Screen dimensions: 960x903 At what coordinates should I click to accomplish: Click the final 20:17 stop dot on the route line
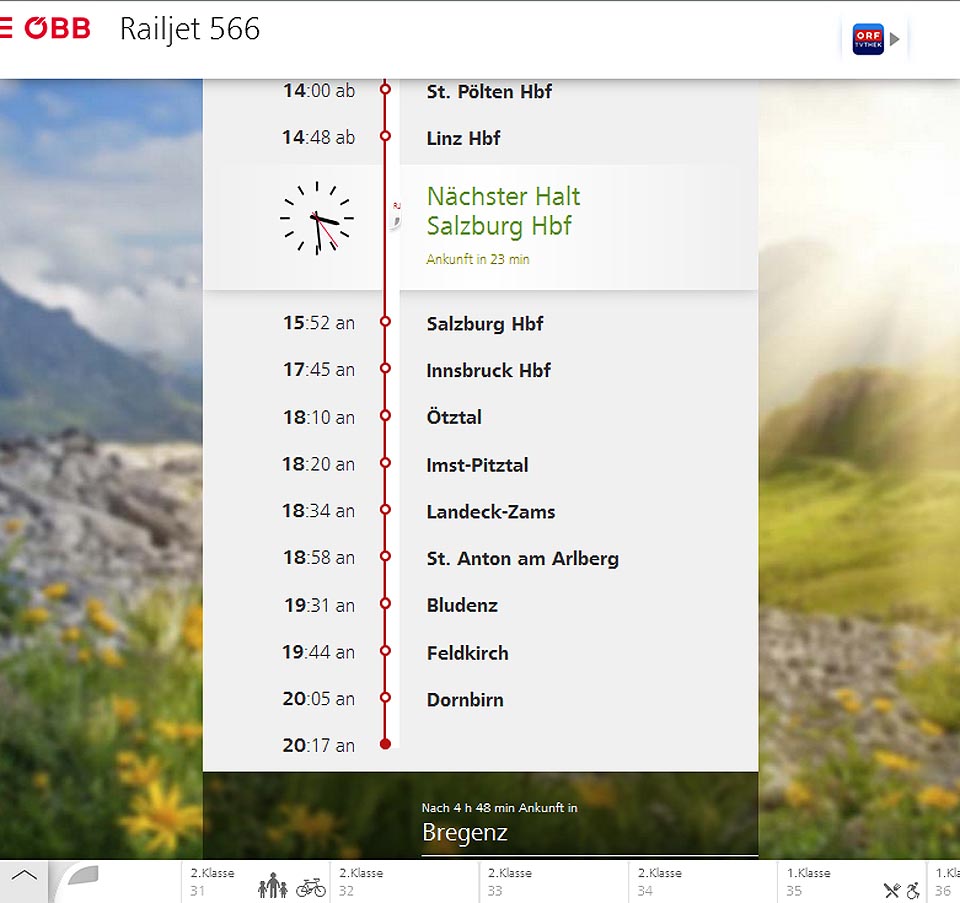tap(385, 744)
